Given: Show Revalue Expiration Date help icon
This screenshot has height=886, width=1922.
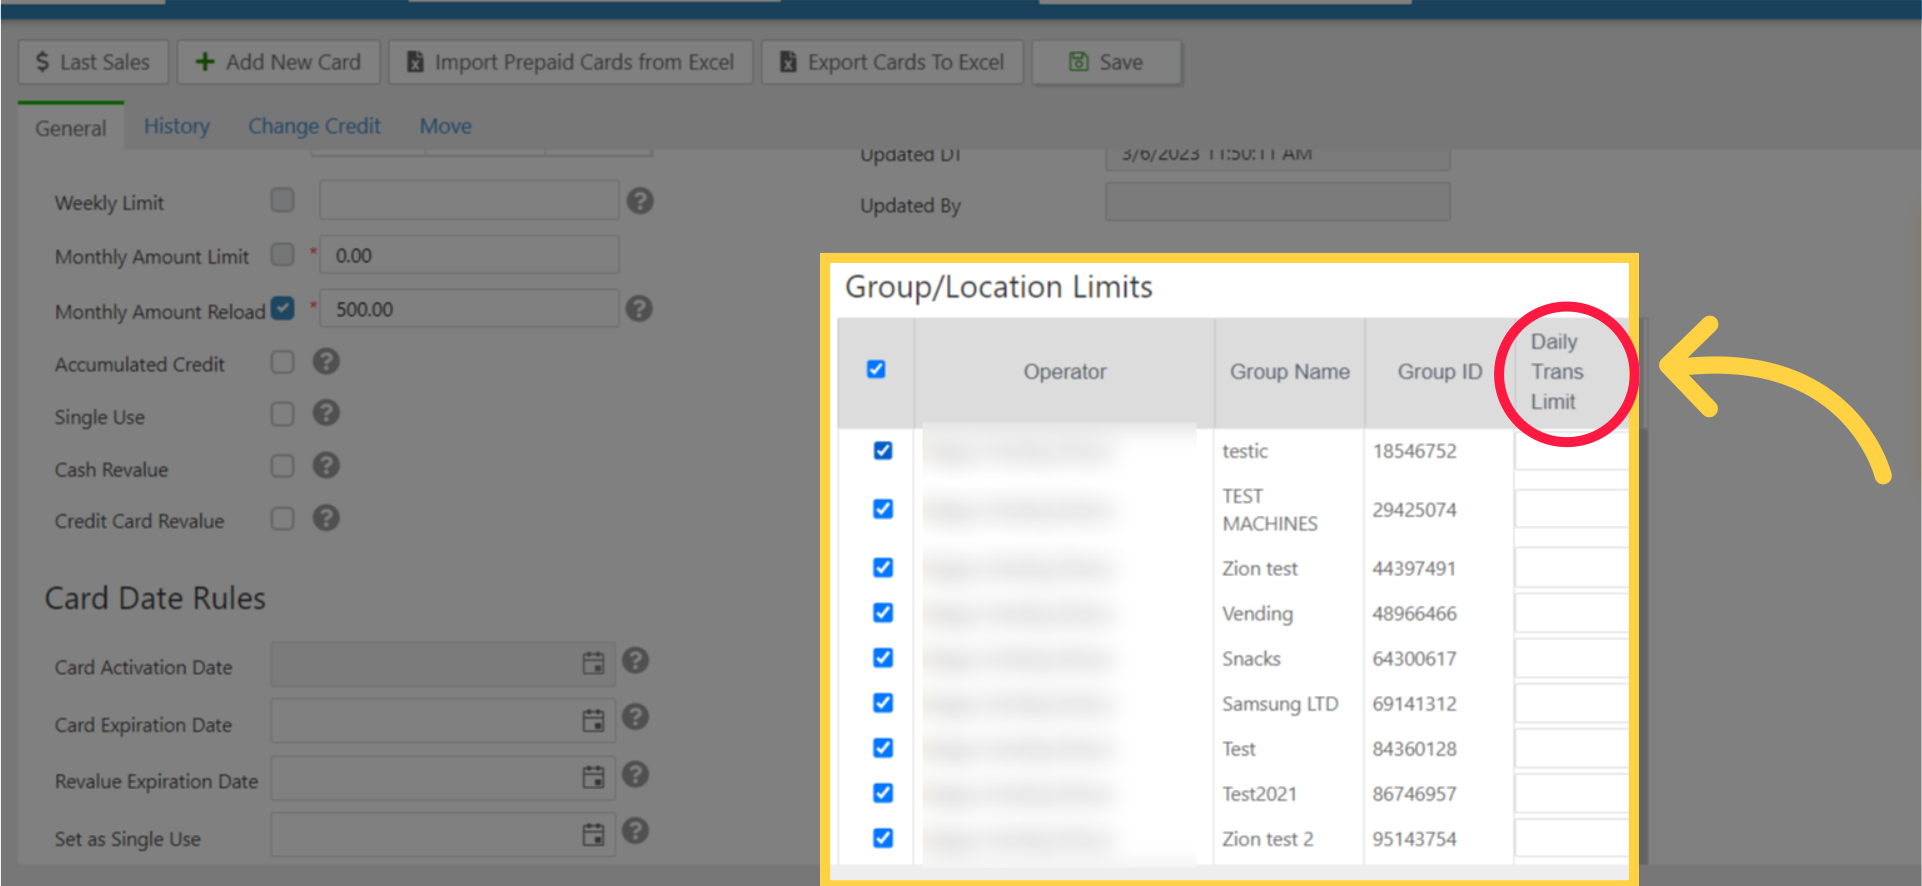Looking at the screenshot, I should click(635, 774).
